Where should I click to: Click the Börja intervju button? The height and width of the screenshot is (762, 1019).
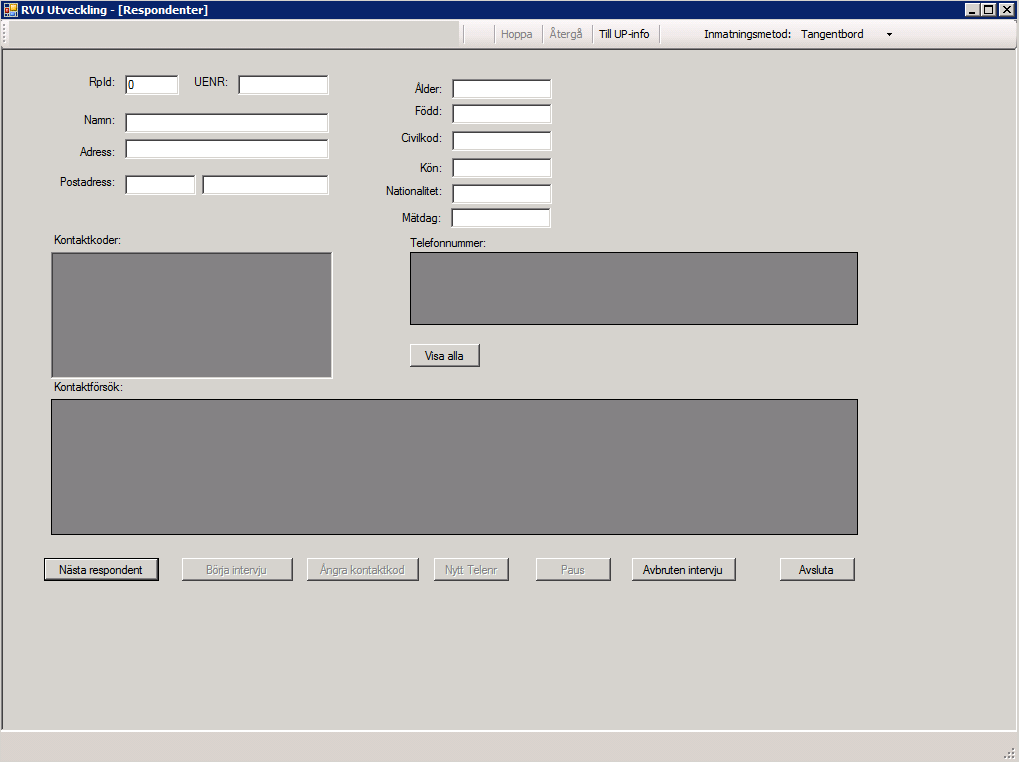(x=237, y=570)
